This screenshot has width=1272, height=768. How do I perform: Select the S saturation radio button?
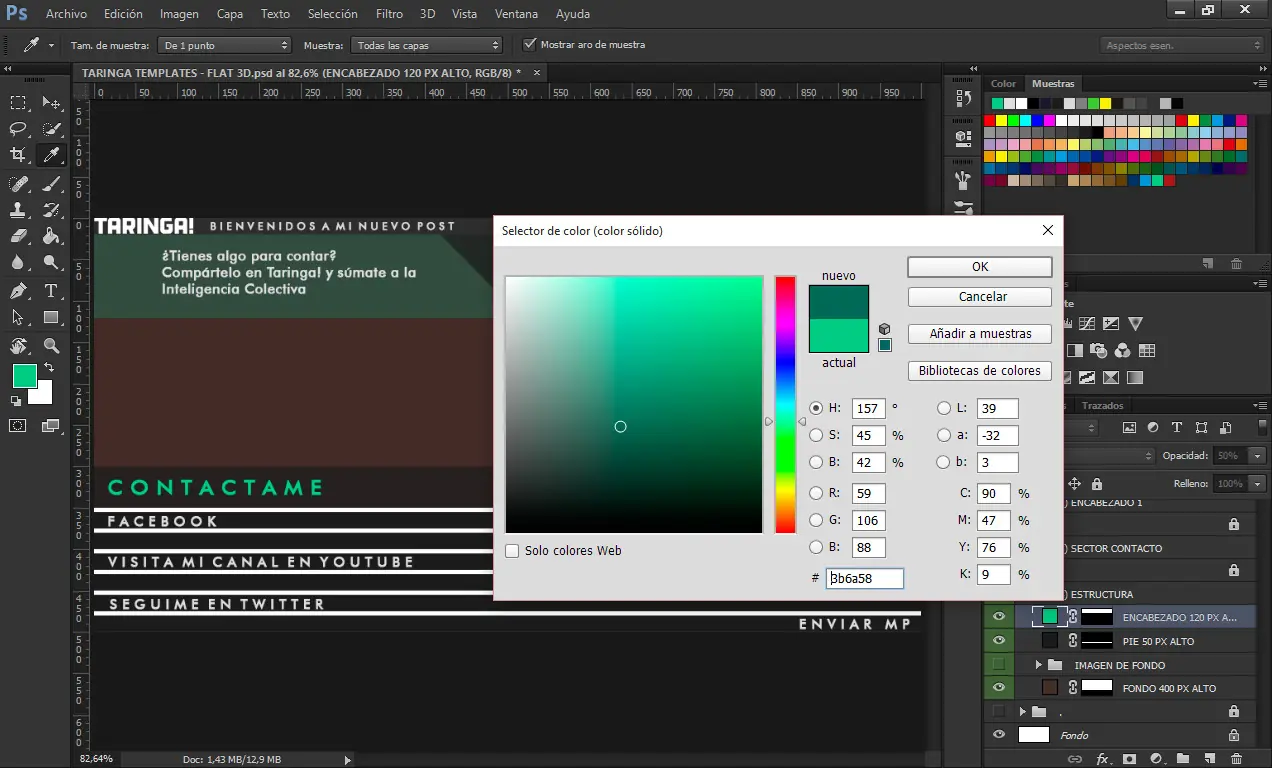point(816,436)
